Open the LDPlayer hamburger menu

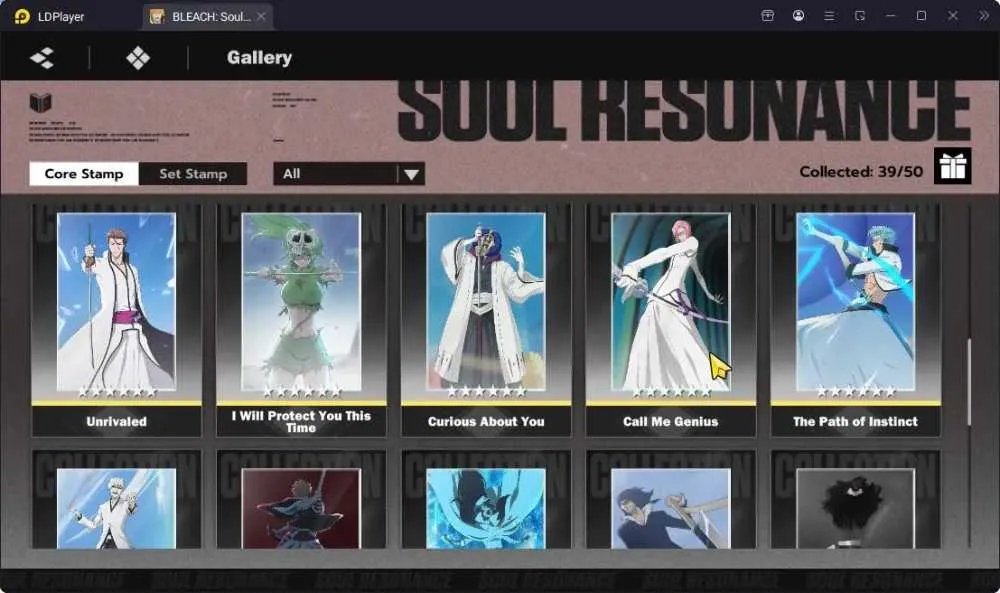tap(829, 16)
